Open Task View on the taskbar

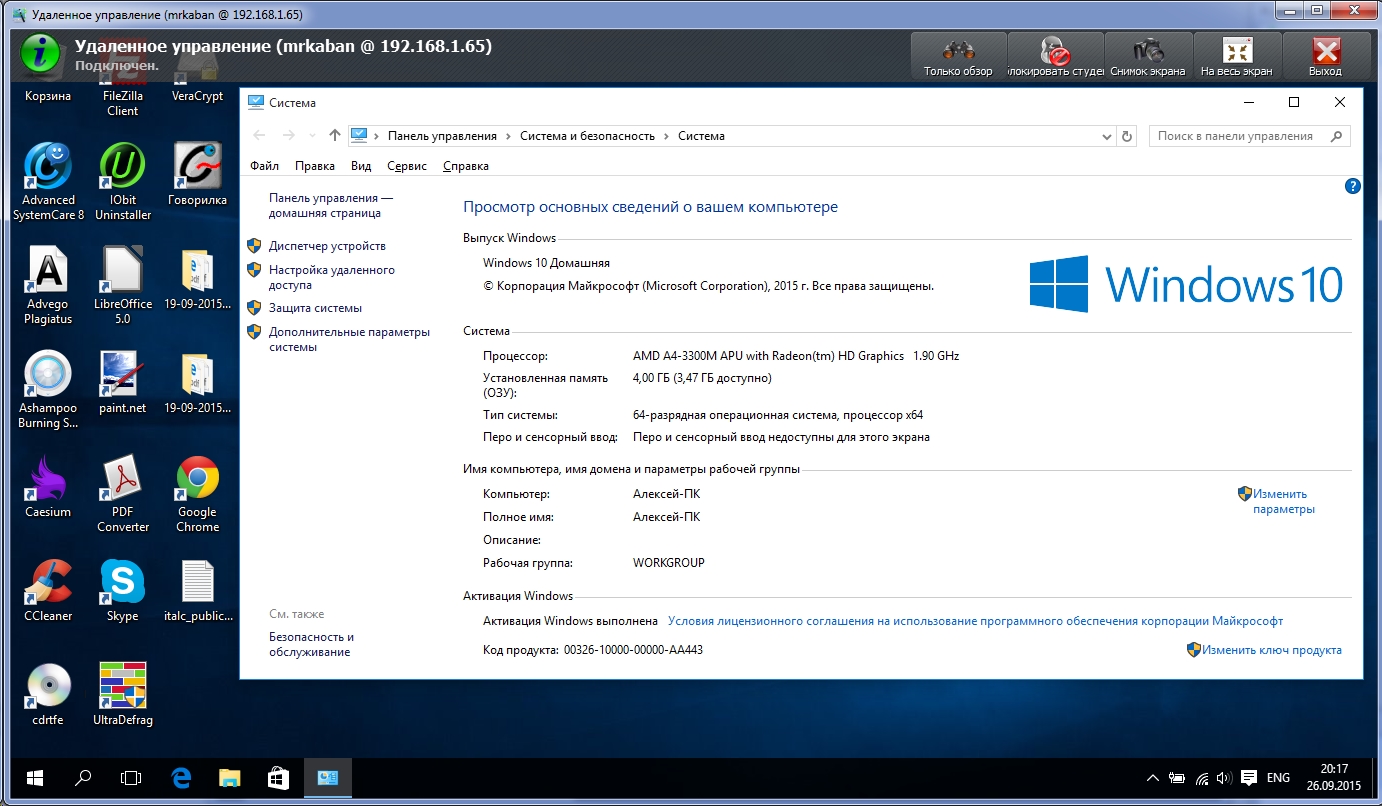coord(131,778)
